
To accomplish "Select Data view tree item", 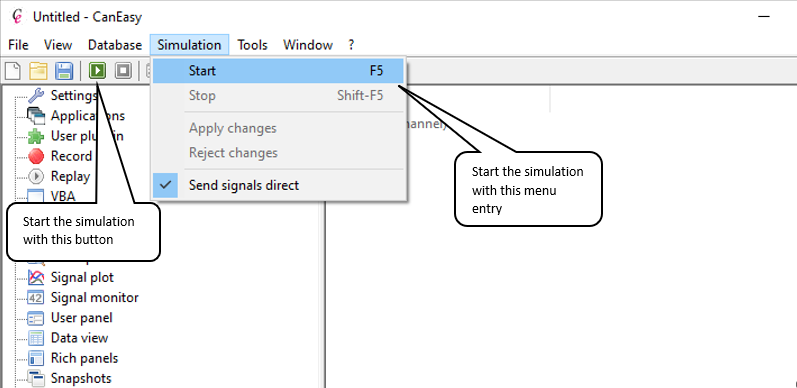I will (79, 338).
